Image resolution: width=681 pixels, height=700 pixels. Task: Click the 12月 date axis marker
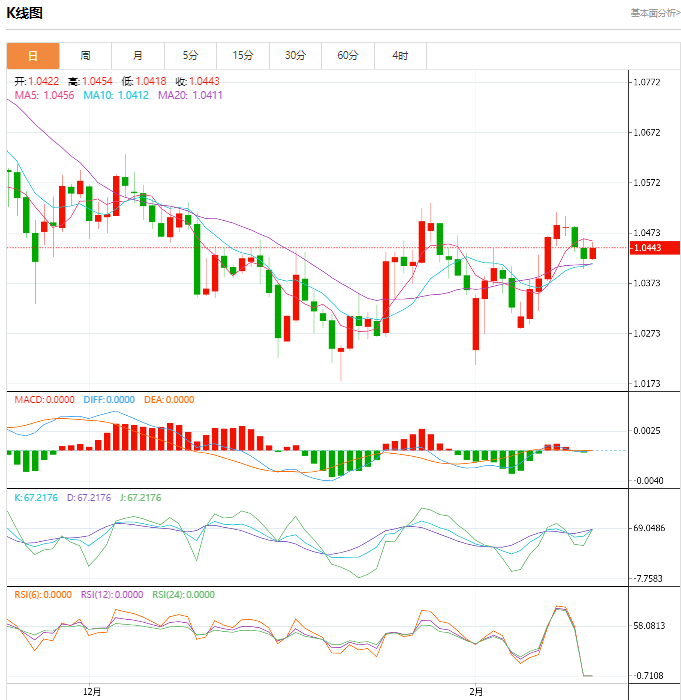tap(92, 692)
